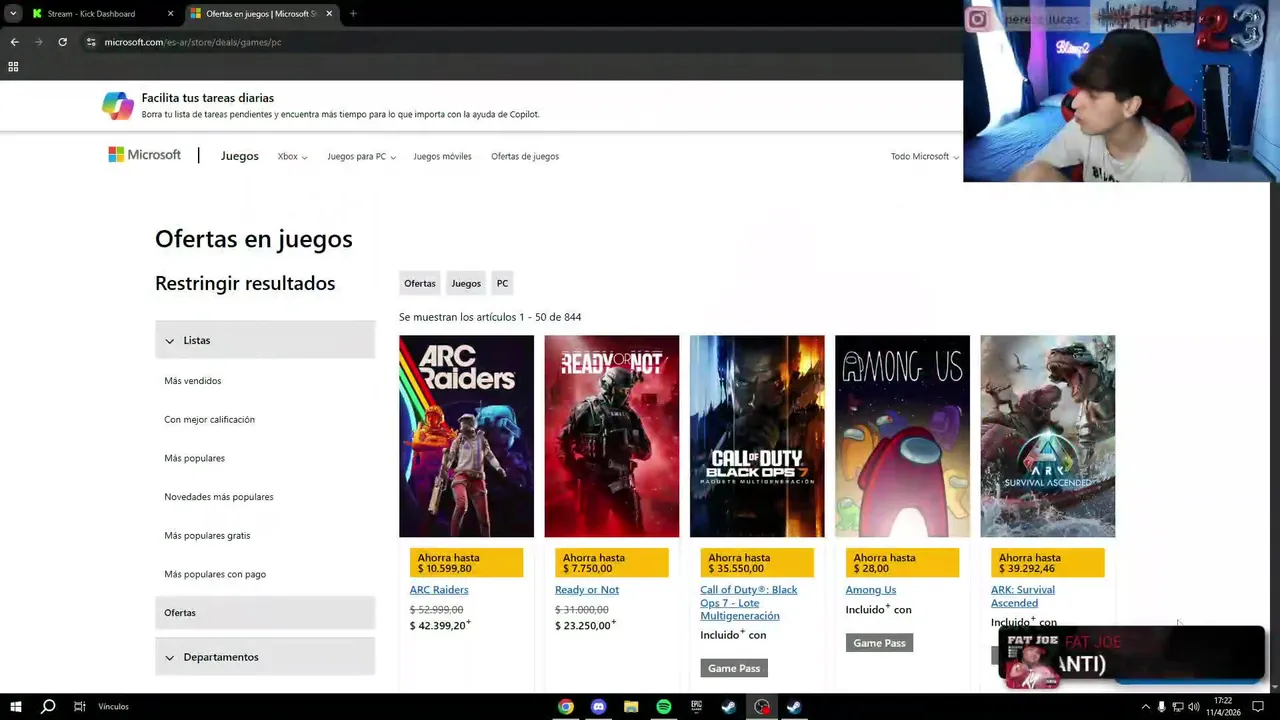Click the Microsoft logo in header
The height and width of the screenshot is (720, 1280).
(145, 155)
